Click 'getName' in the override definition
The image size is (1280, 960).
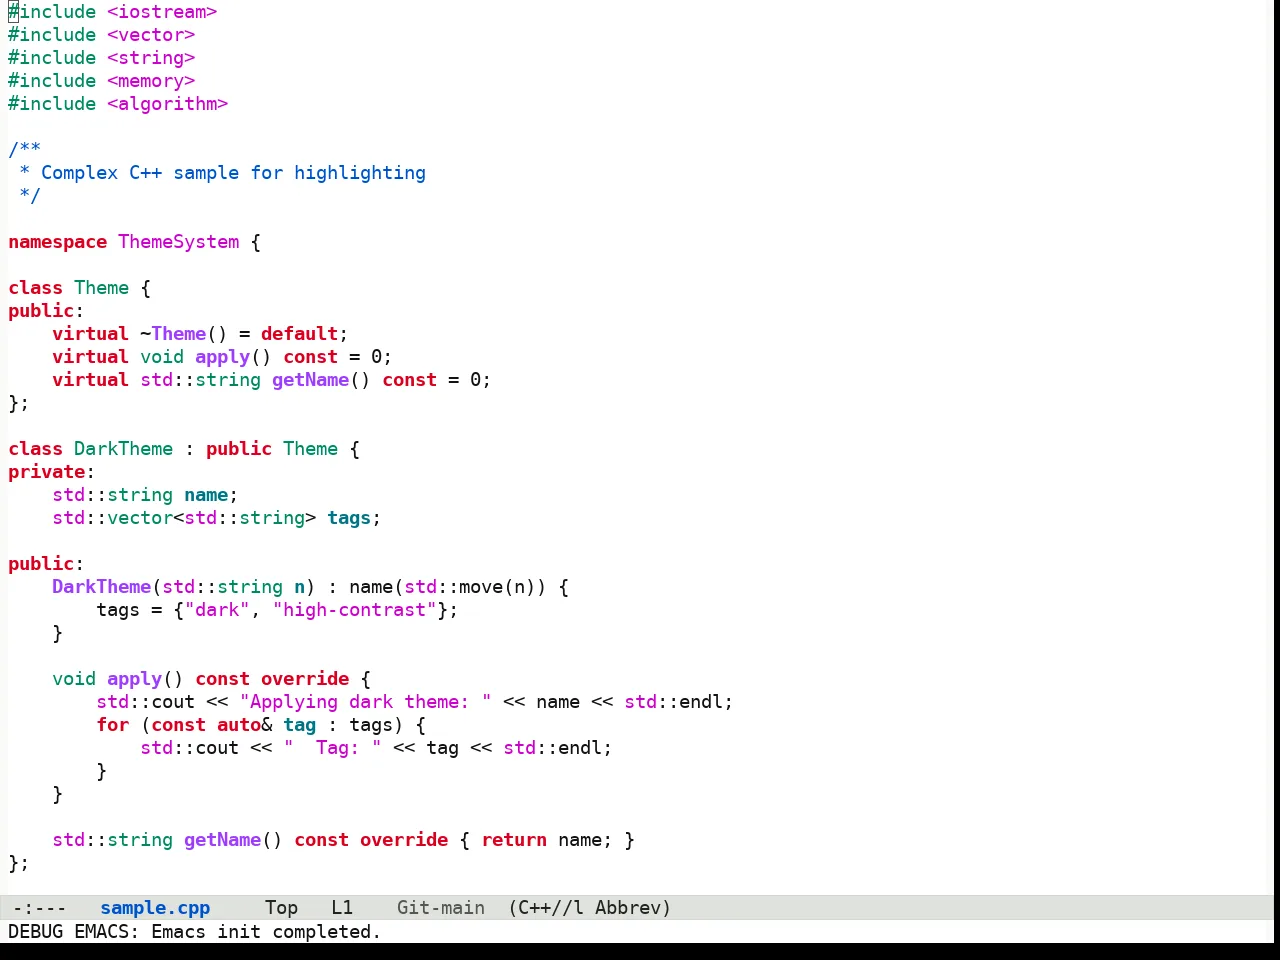pos(223,840)
